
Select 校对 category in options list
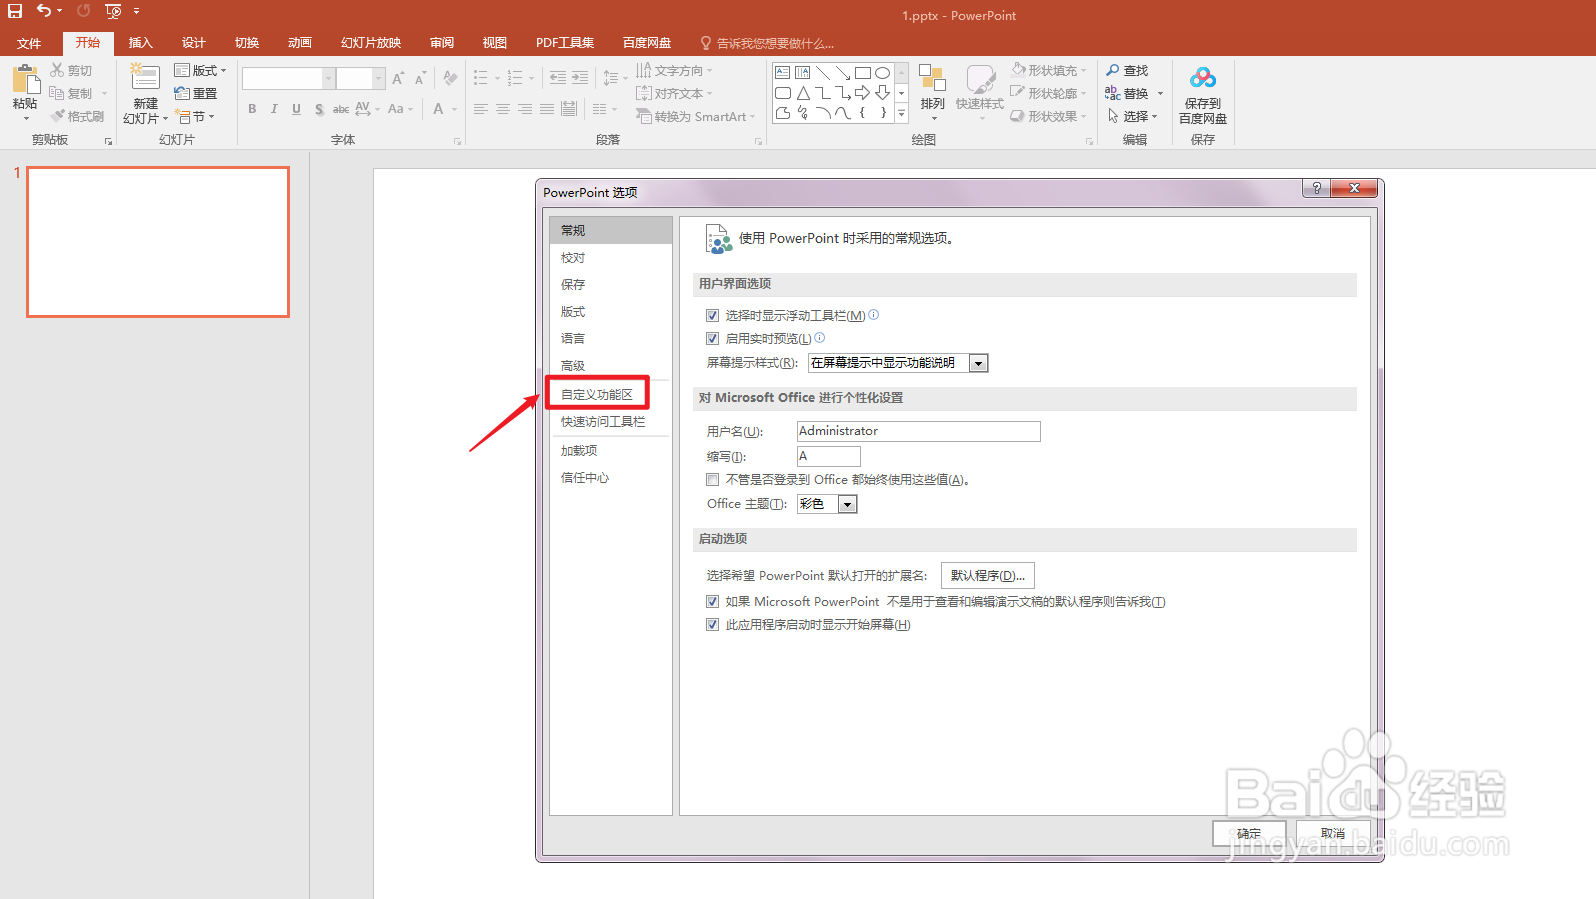click(x=573, y=257)
